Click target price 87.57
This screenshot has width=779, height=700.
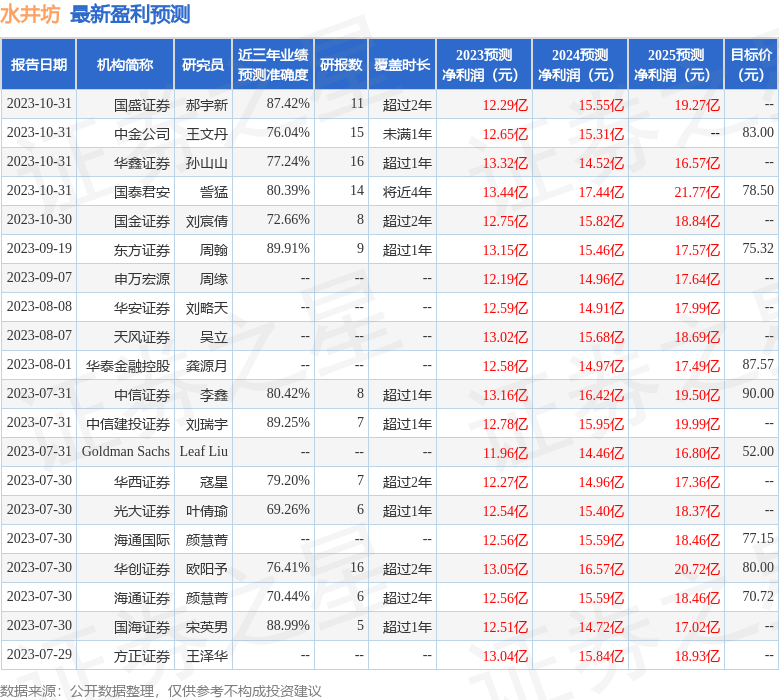[x=758, y=364]
